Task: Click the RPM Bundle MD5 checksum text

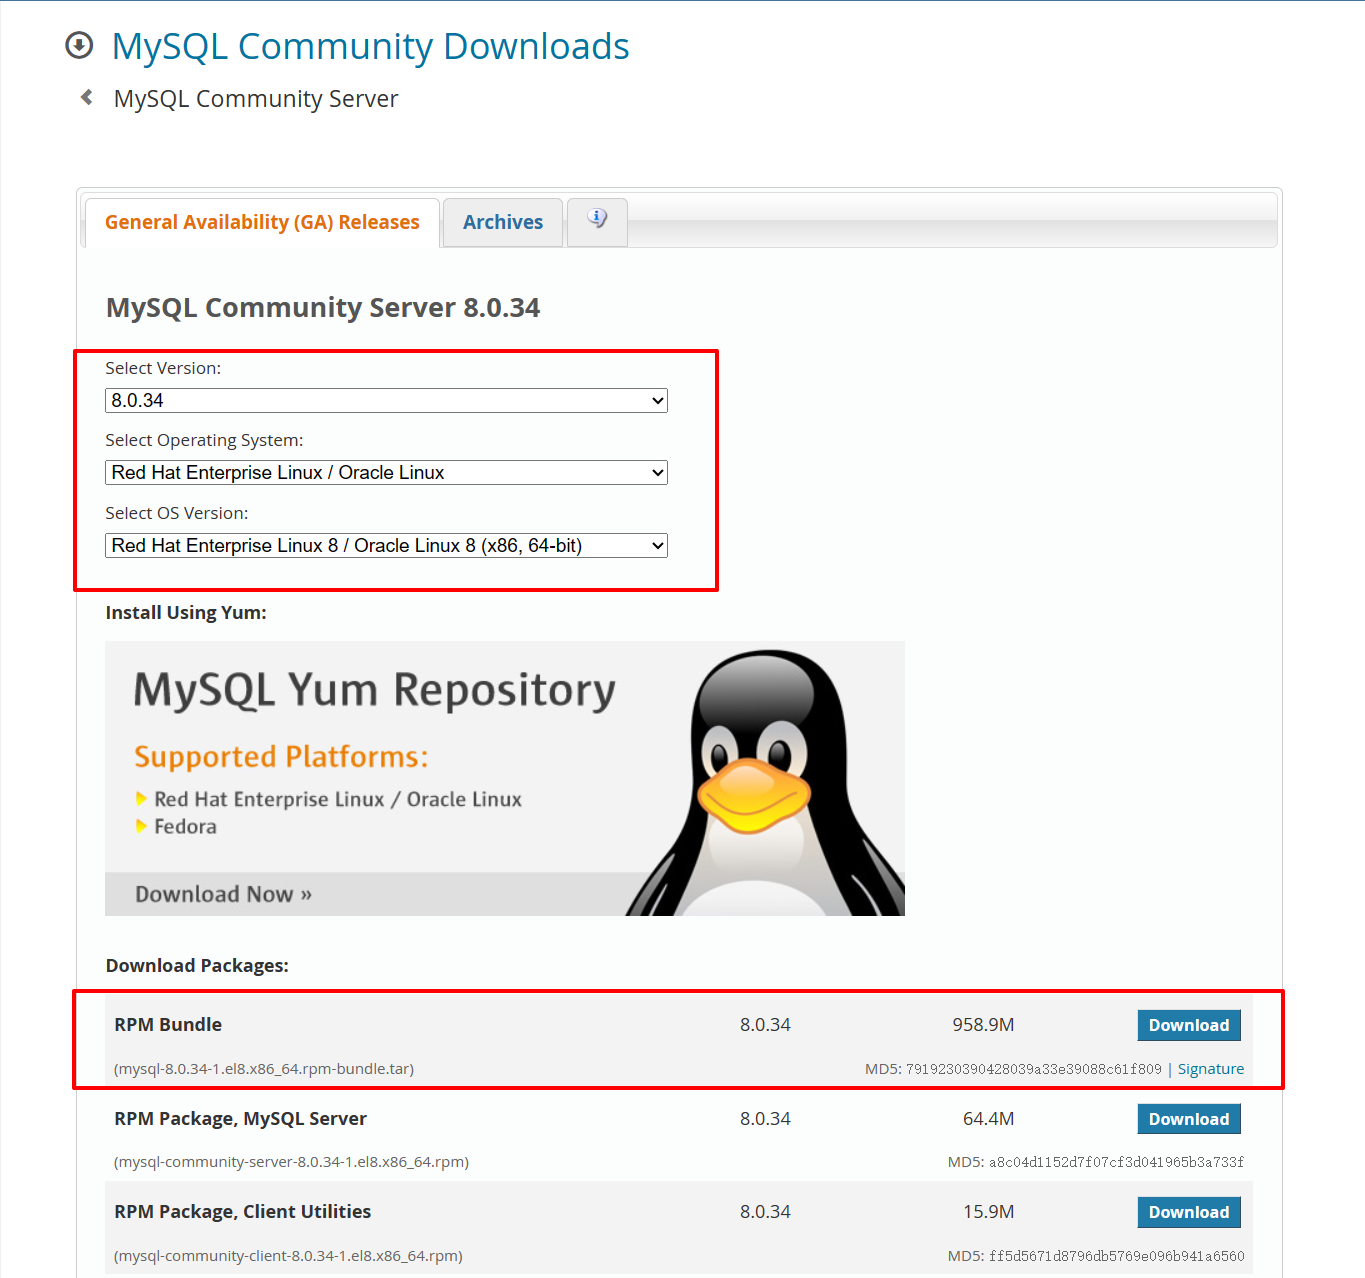Action: pyautogui.click(x=1012, y=1069)
